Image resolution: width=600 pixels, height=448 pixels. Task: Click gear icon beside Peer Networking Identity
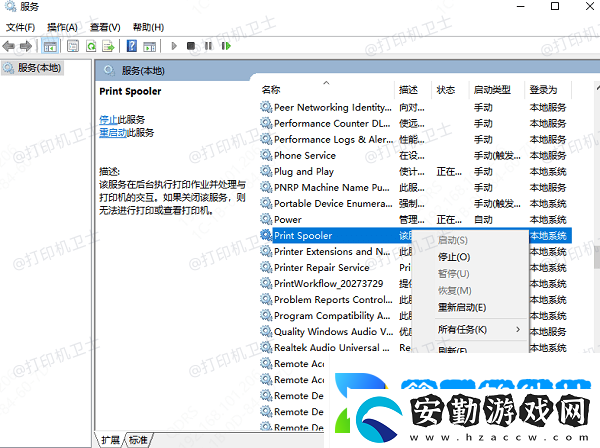266,107
